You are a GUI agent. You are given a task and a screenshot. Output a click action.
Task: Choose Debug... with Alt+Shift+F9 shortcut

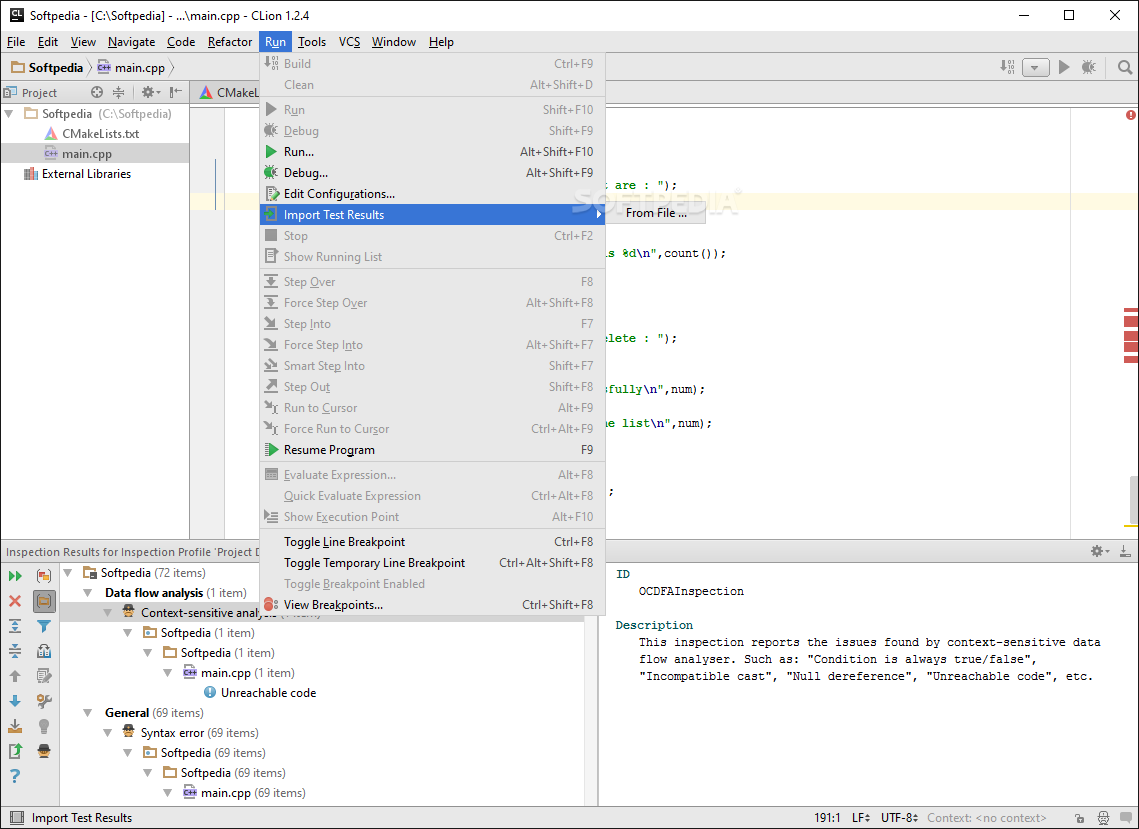433,173
